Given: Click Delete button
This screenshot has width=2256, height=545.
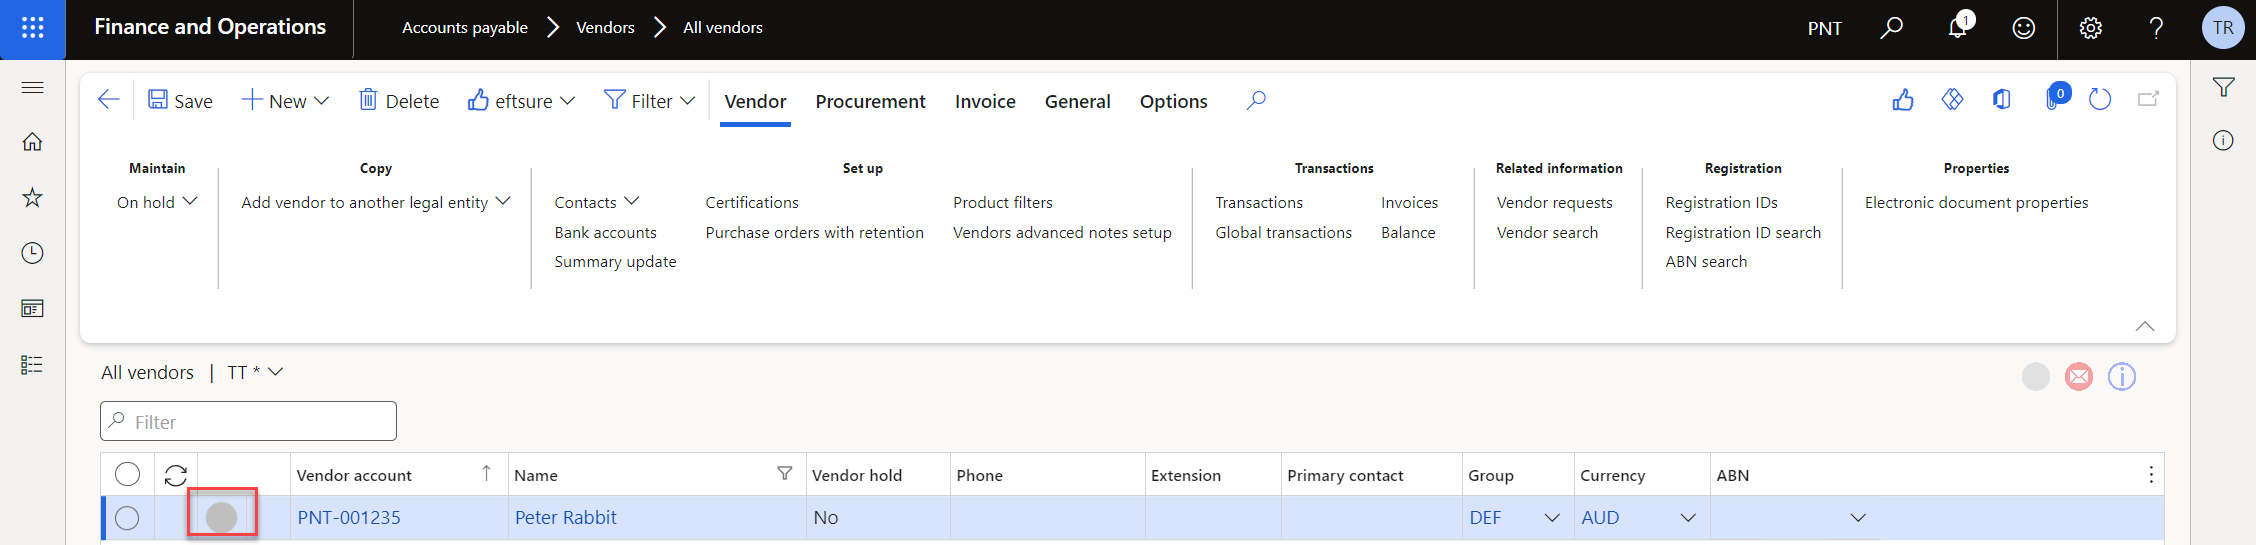Looking at the screenshot, I should [399, 101].
